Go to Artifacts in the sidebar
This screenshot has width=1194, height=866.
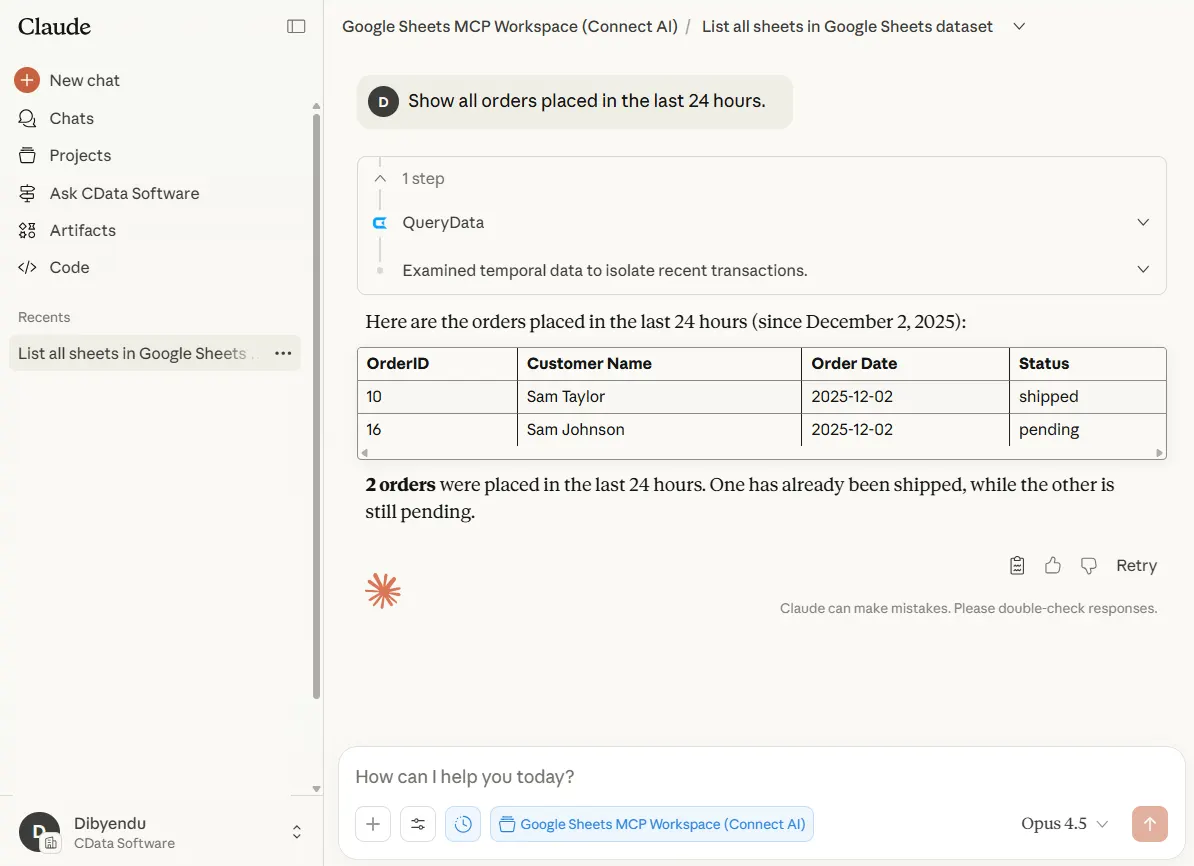tap(82, 230)
